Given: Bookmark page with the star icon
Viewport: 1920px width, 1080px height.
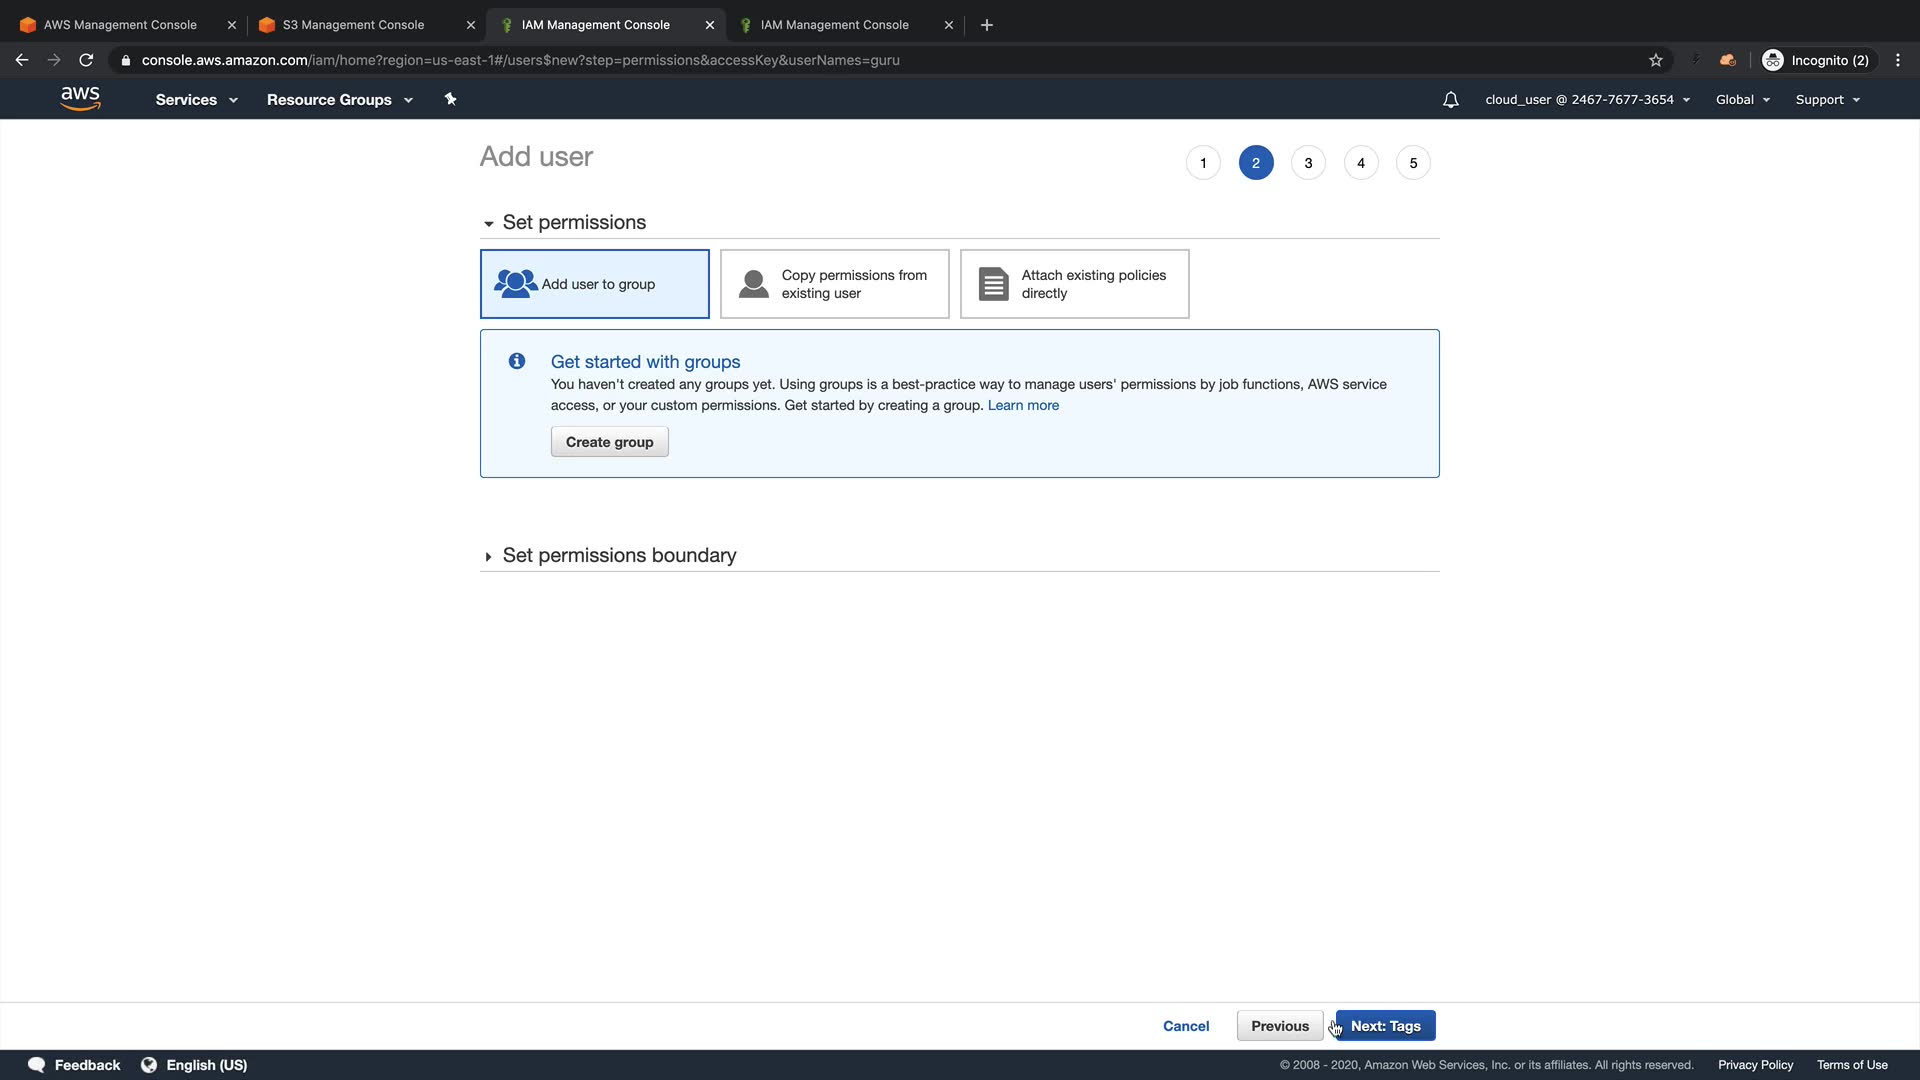Looking at the screenshot, I should [1655, 60].
